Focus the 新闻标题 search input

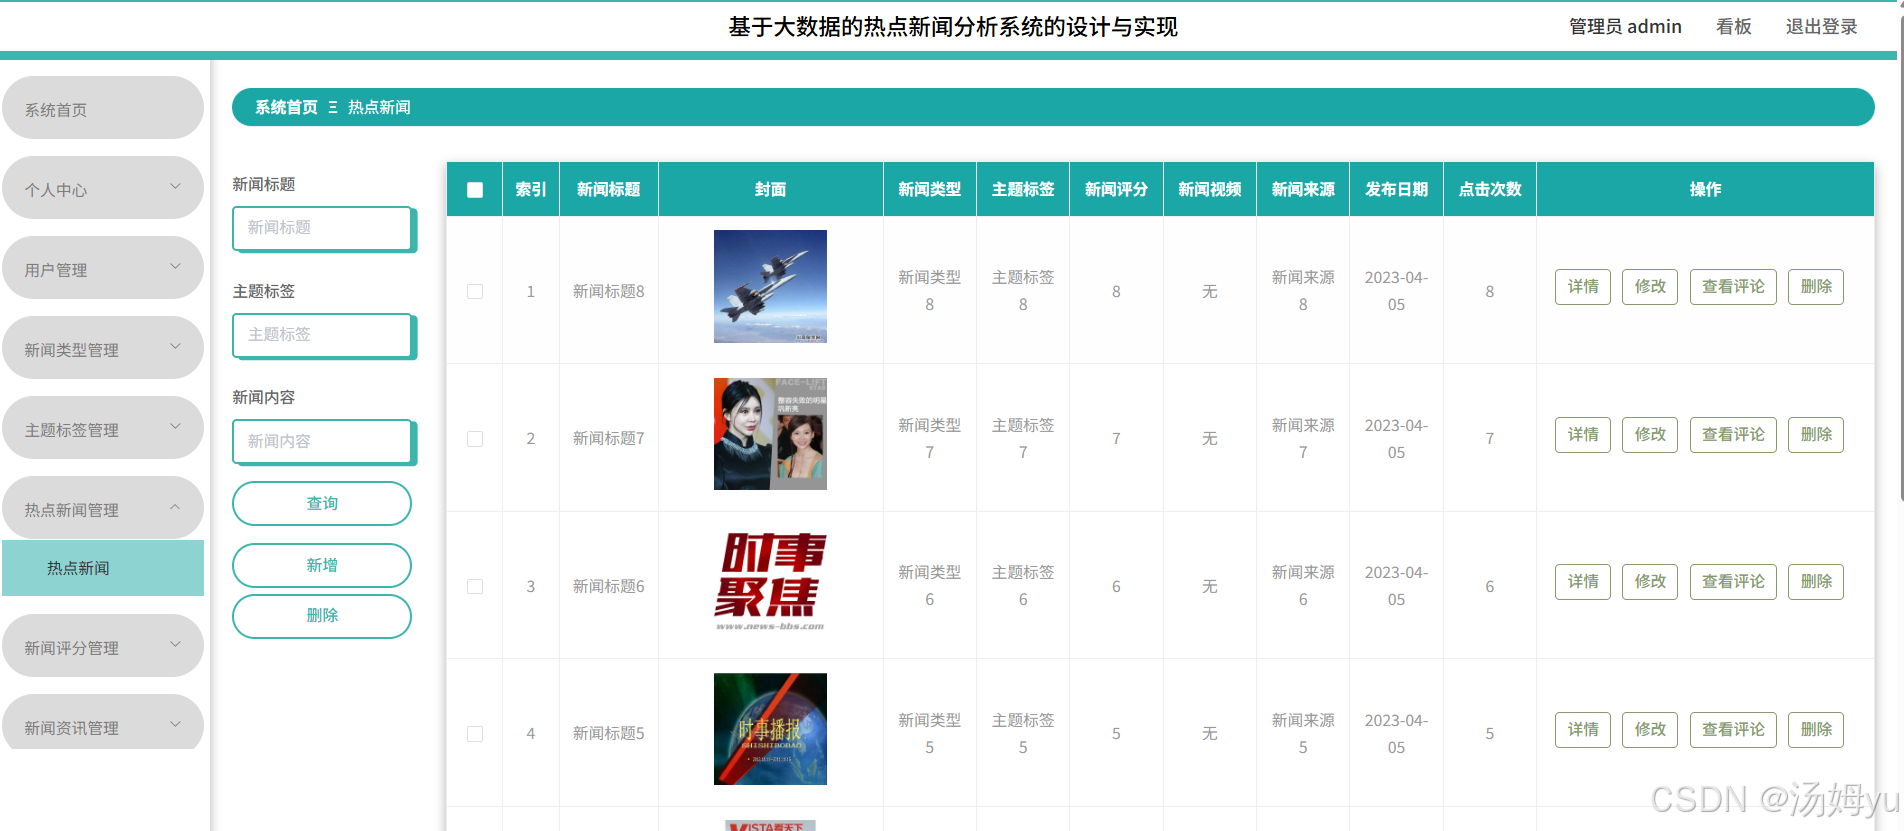[323, 228]
